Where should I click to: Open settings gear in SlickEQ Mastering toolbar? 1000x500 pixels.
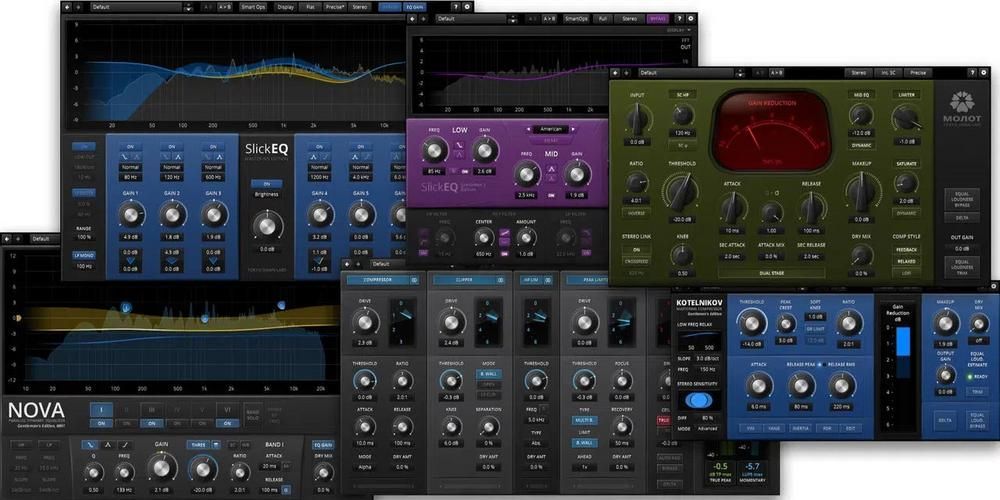(x=467, y=7)
